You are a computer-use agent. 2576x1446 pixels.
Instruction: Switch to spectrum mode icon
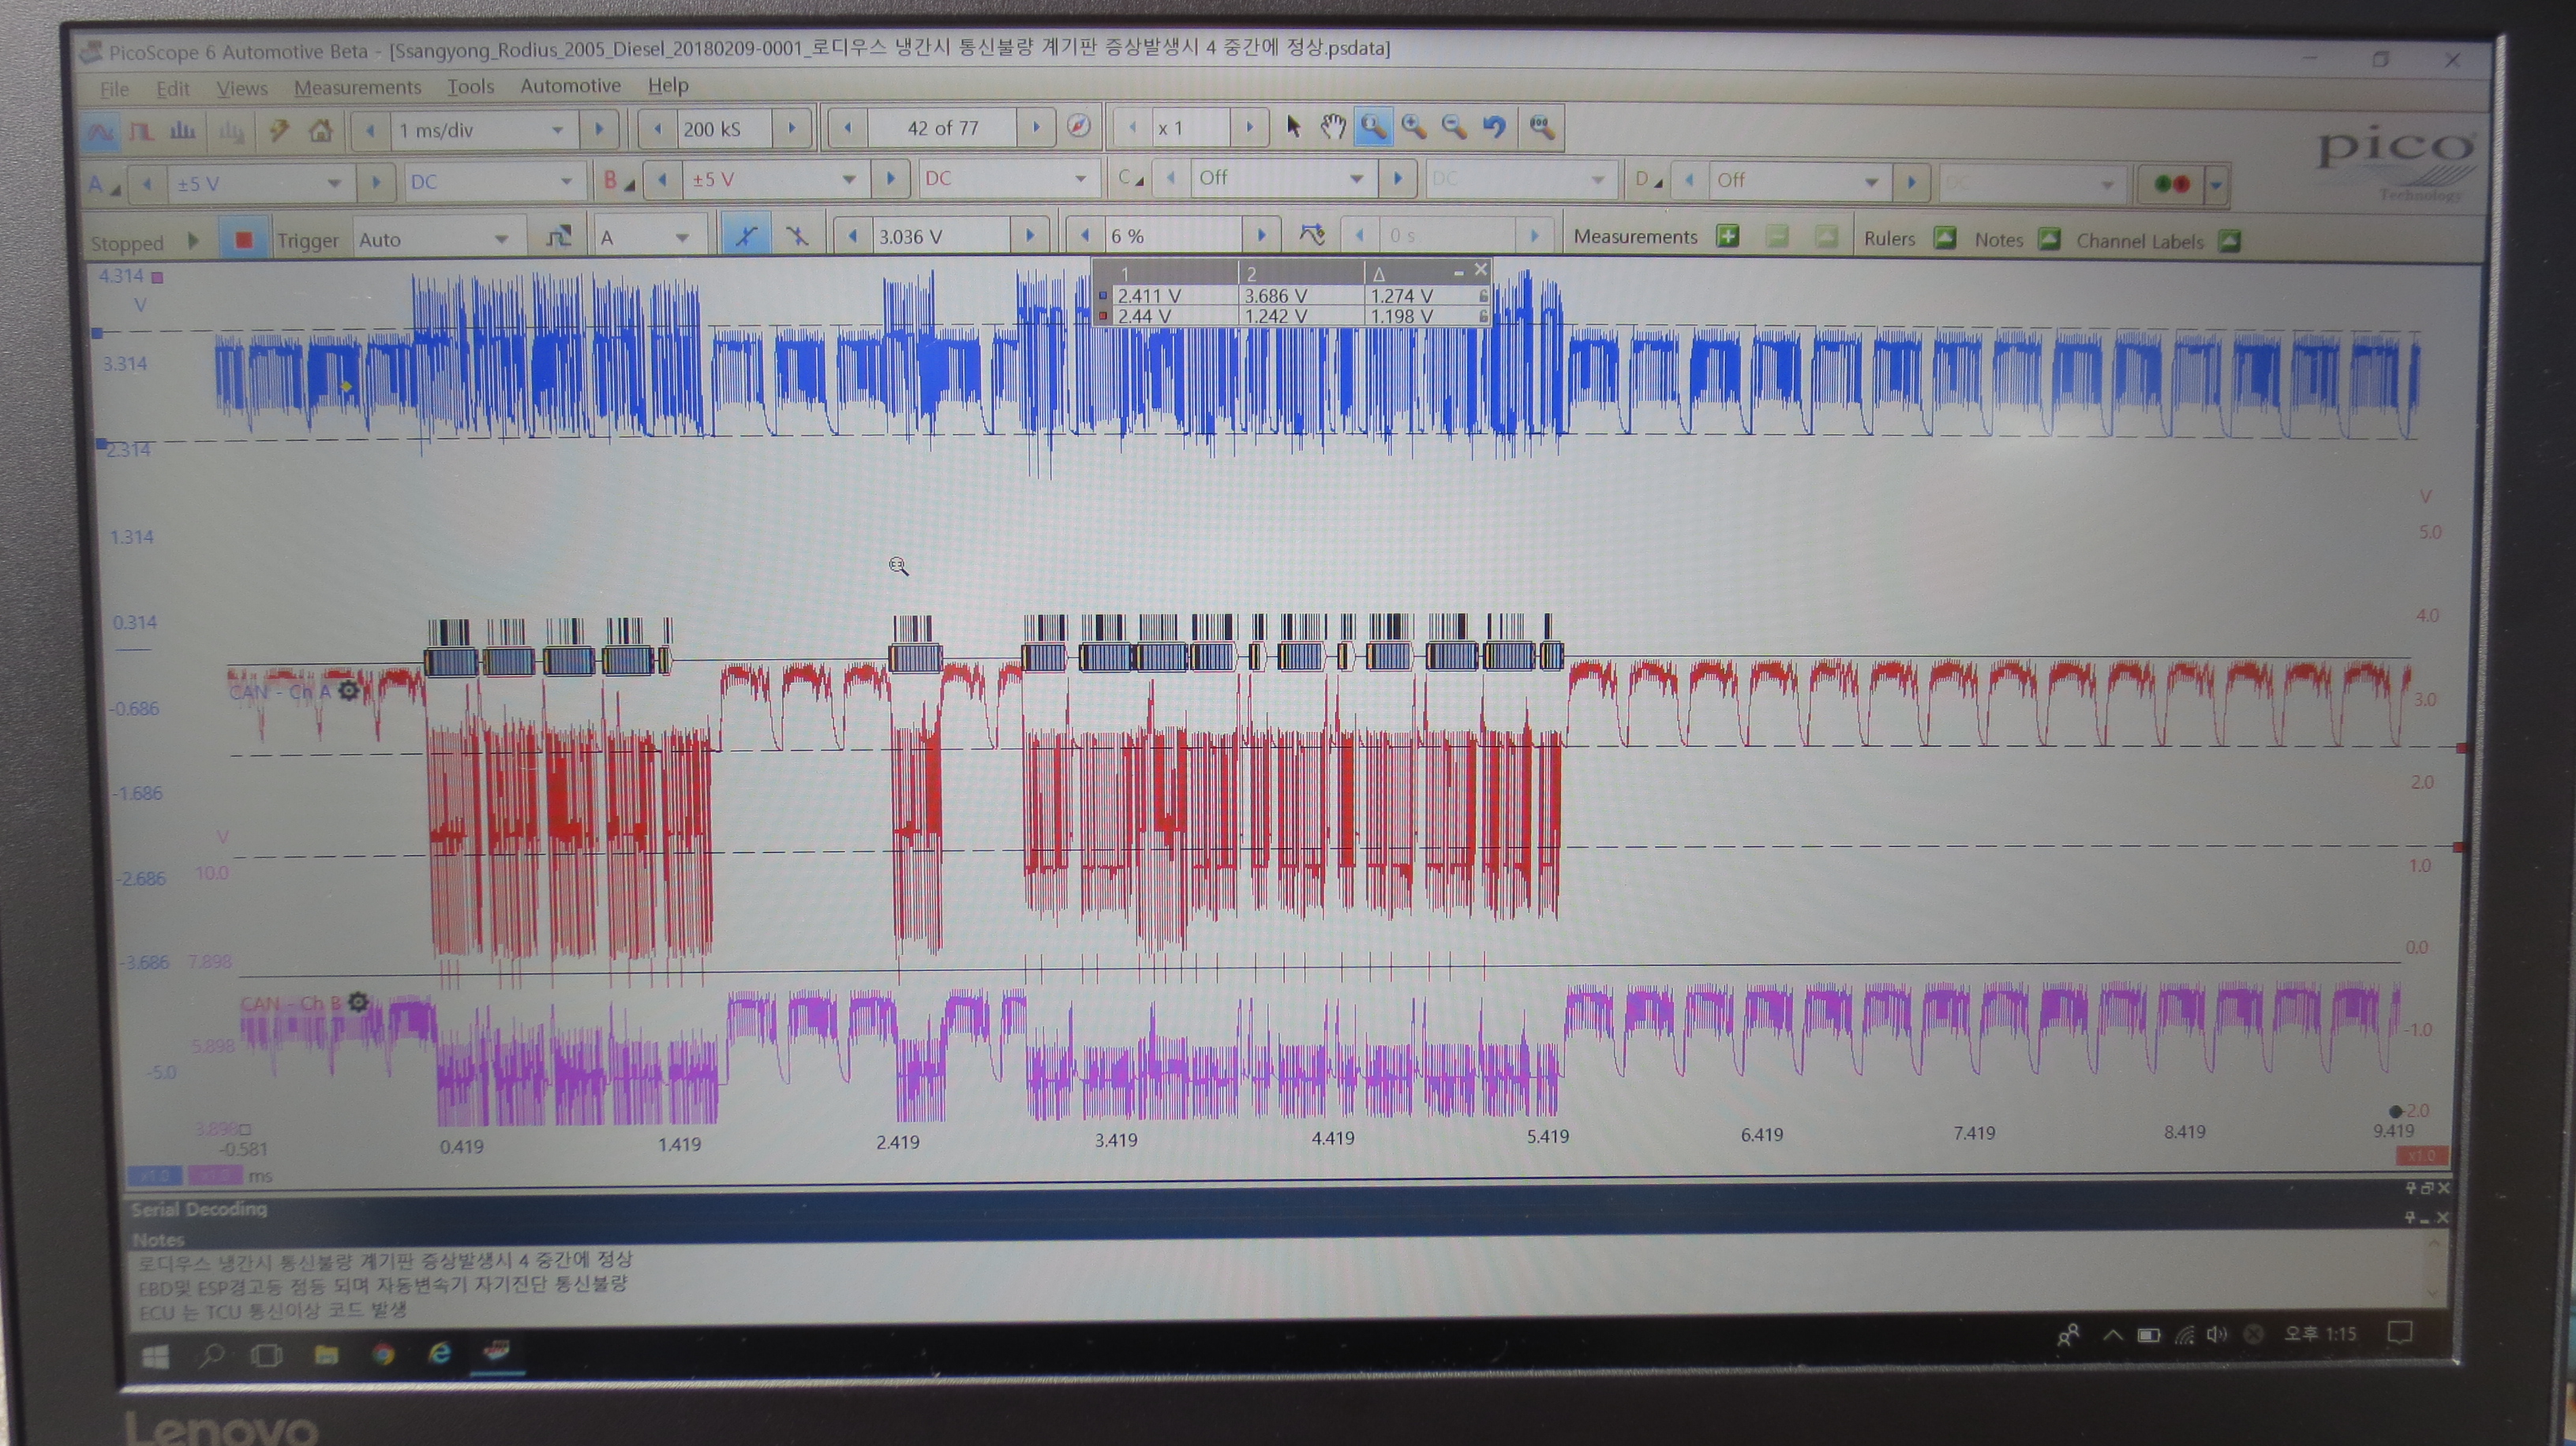182,130
